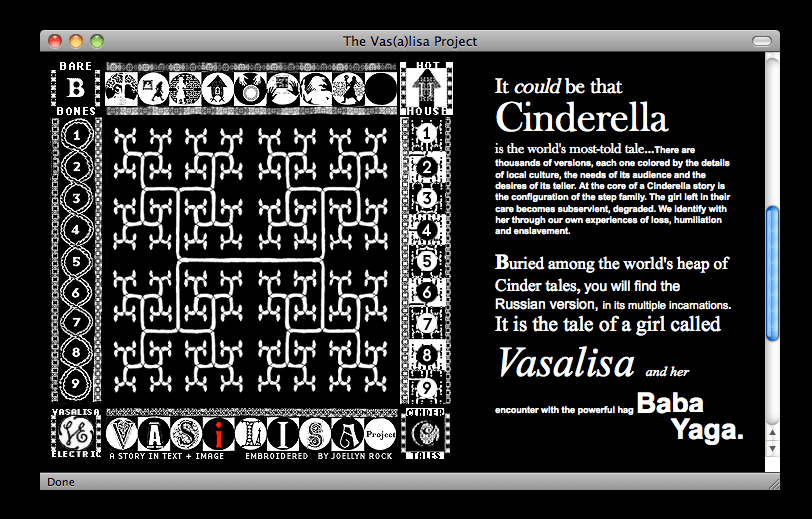Click the red letter 'i' circle
This screenshot has height=519, width=812.
tap(218, 434)
